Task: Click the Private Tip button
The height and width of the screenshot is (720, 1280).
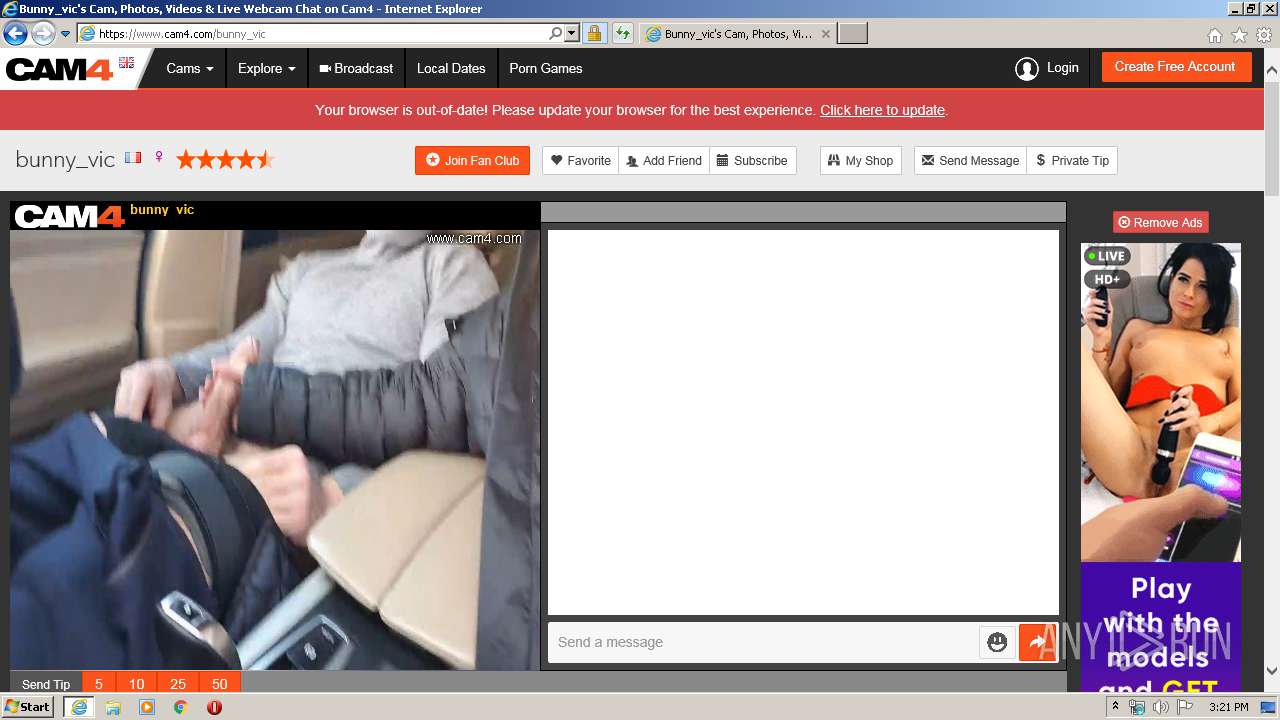Action: [1072, 160]
